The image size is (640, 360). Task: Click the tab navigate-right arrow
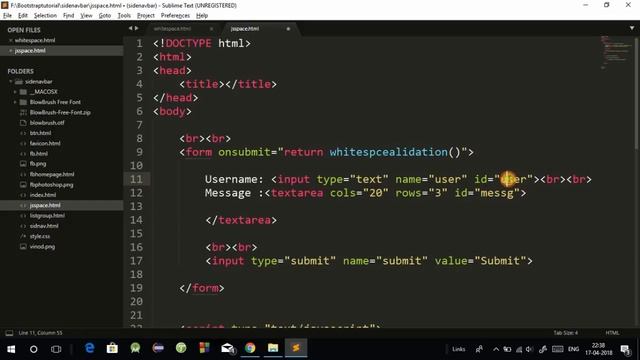137,28
